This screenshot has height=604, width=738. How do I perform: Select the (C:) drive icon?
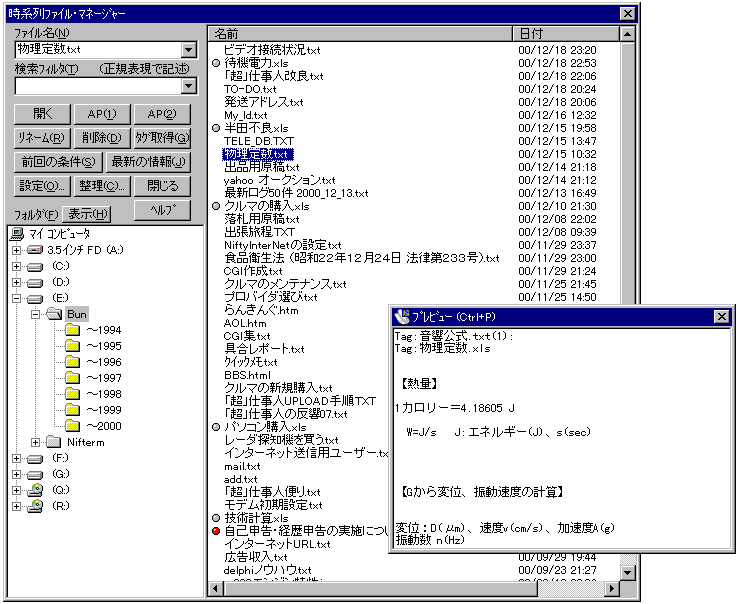(35, 267)
